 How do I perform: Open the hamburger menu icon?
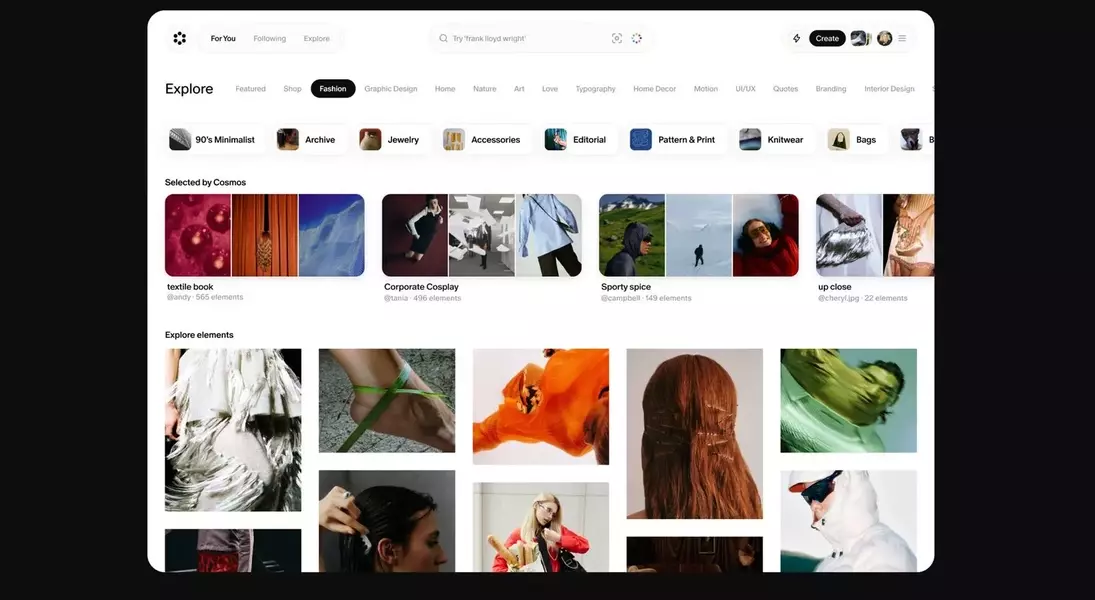click(x=902, y=38)
